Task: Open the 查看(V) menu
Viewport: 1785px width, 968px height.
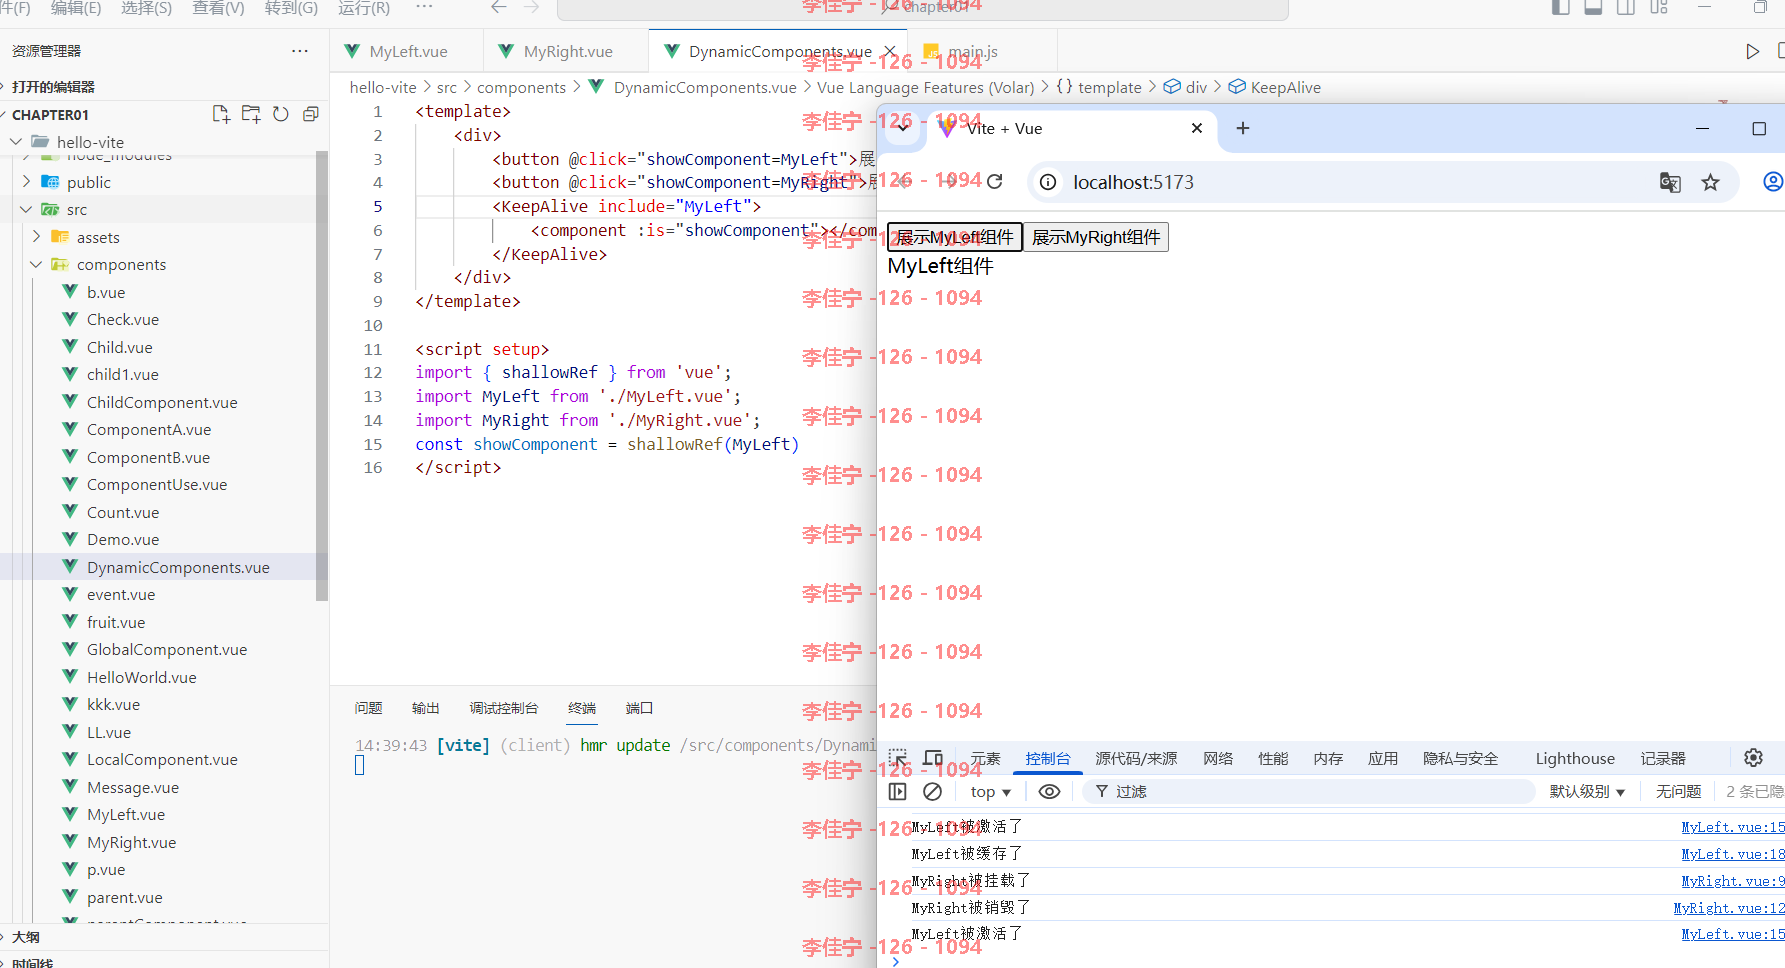Action: pyautogui.click(x=218, y=8)
